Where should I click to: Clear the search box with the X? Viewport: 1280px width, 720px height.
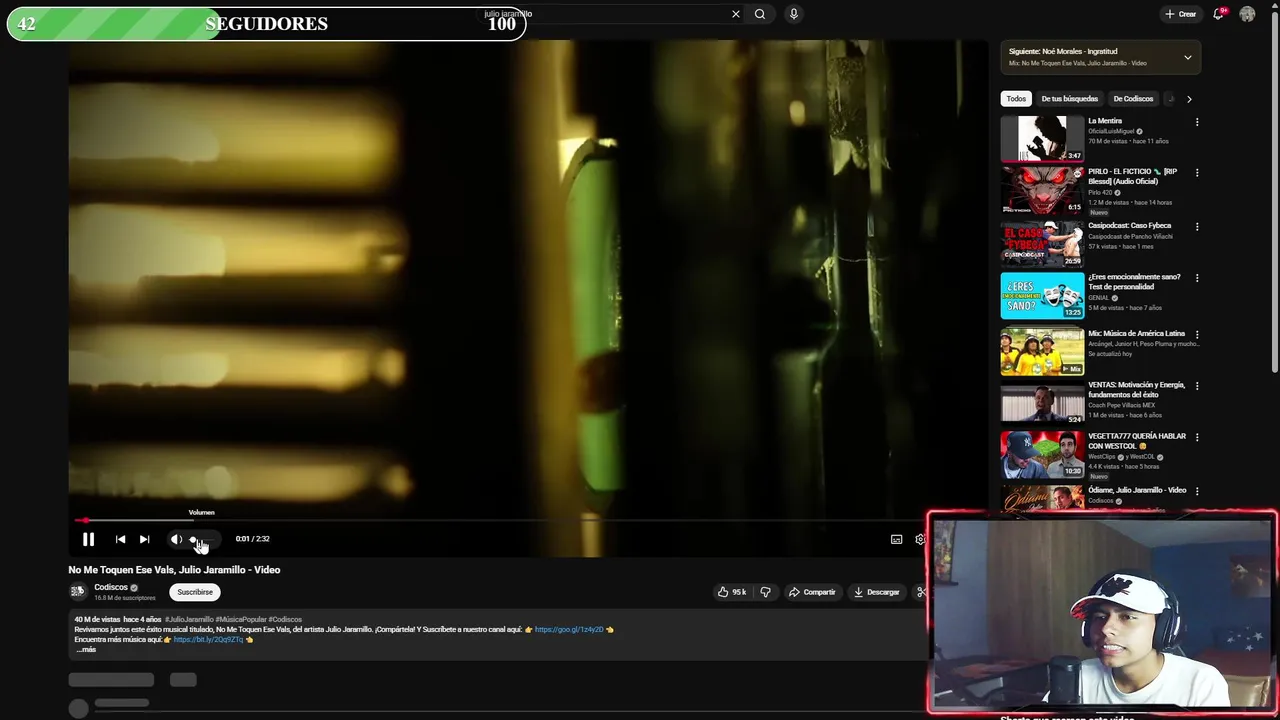pos(736,14)
